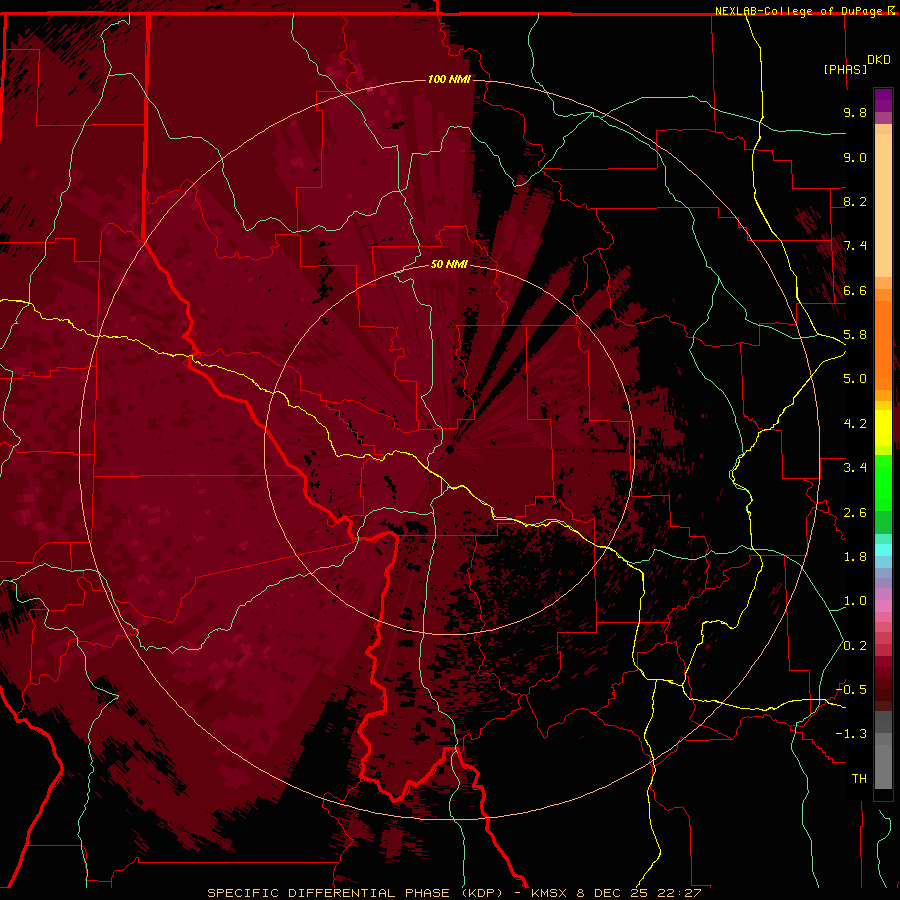Pick the bright green swatch on the color bar
Image resolution: width=900 pixels, height=900 pixels.
click(883, 482)
